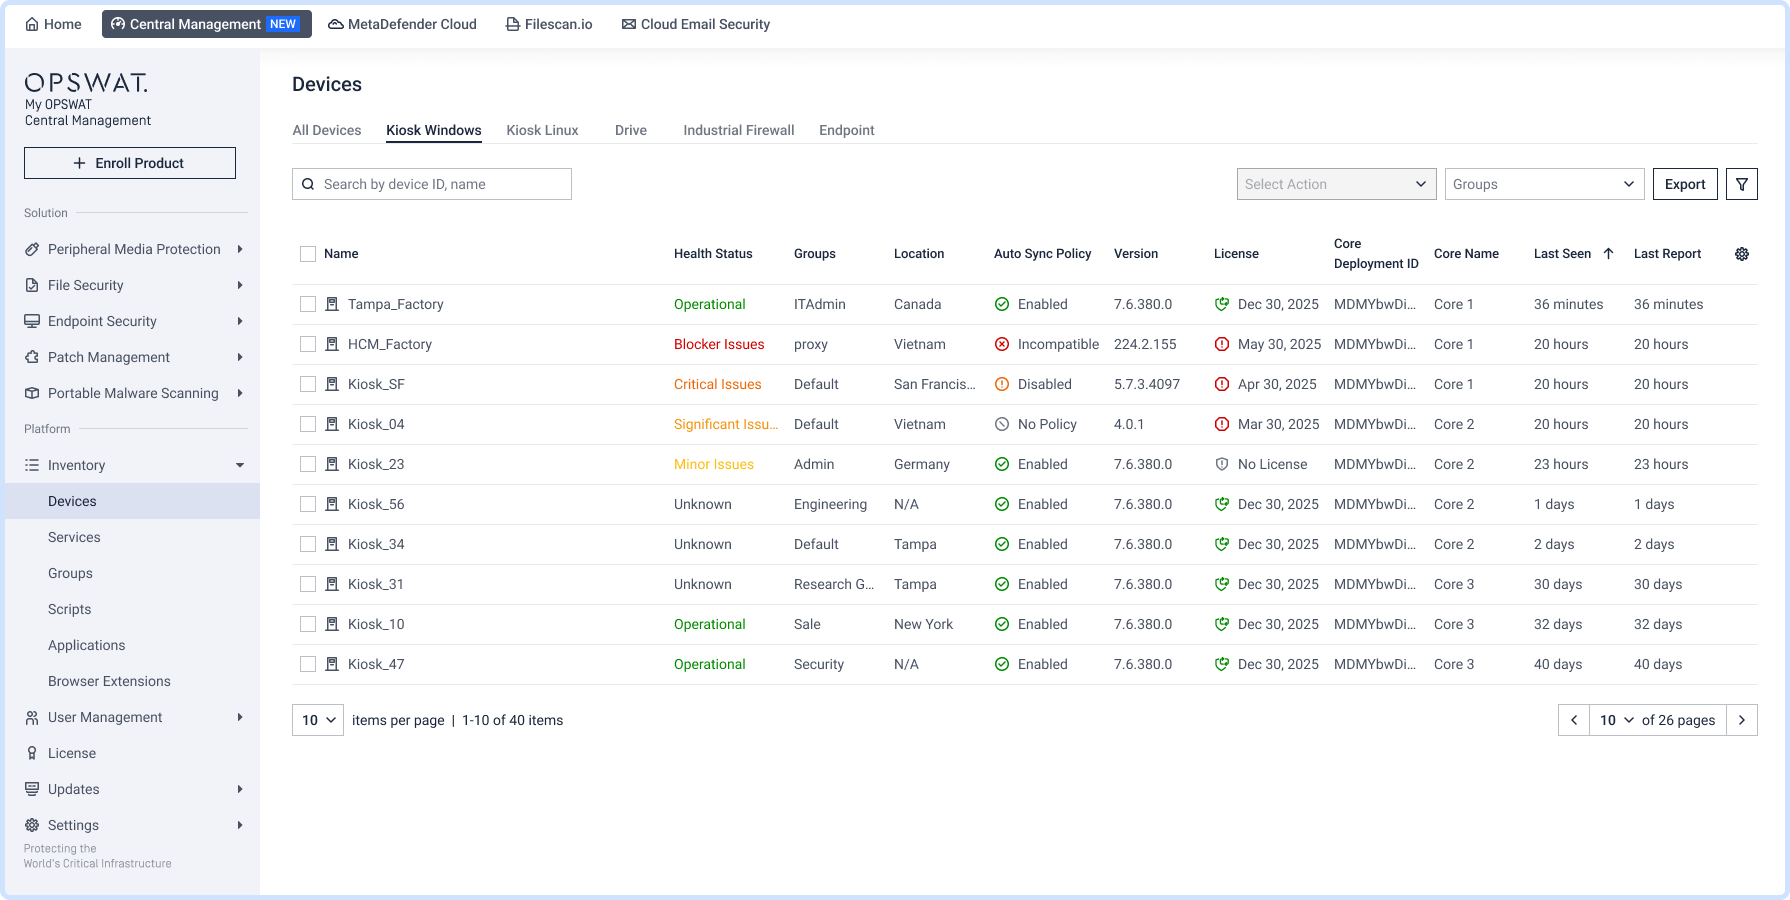Click the kiosk device icon beside Tampa_Factory
1790x900 pixels.
click(332, 304)
